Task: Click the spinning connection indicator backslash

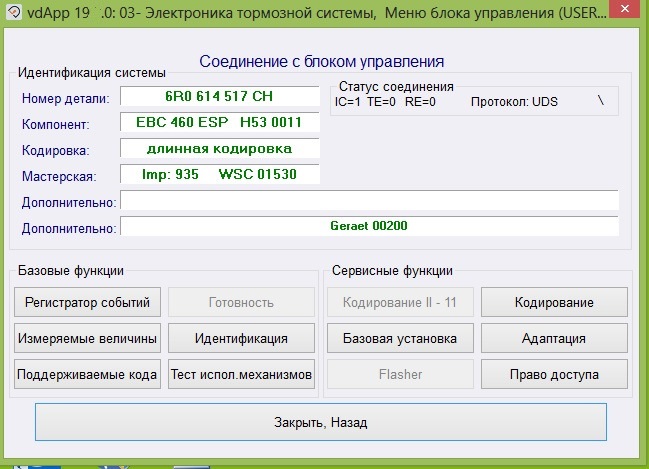Action: click(601, 100)
